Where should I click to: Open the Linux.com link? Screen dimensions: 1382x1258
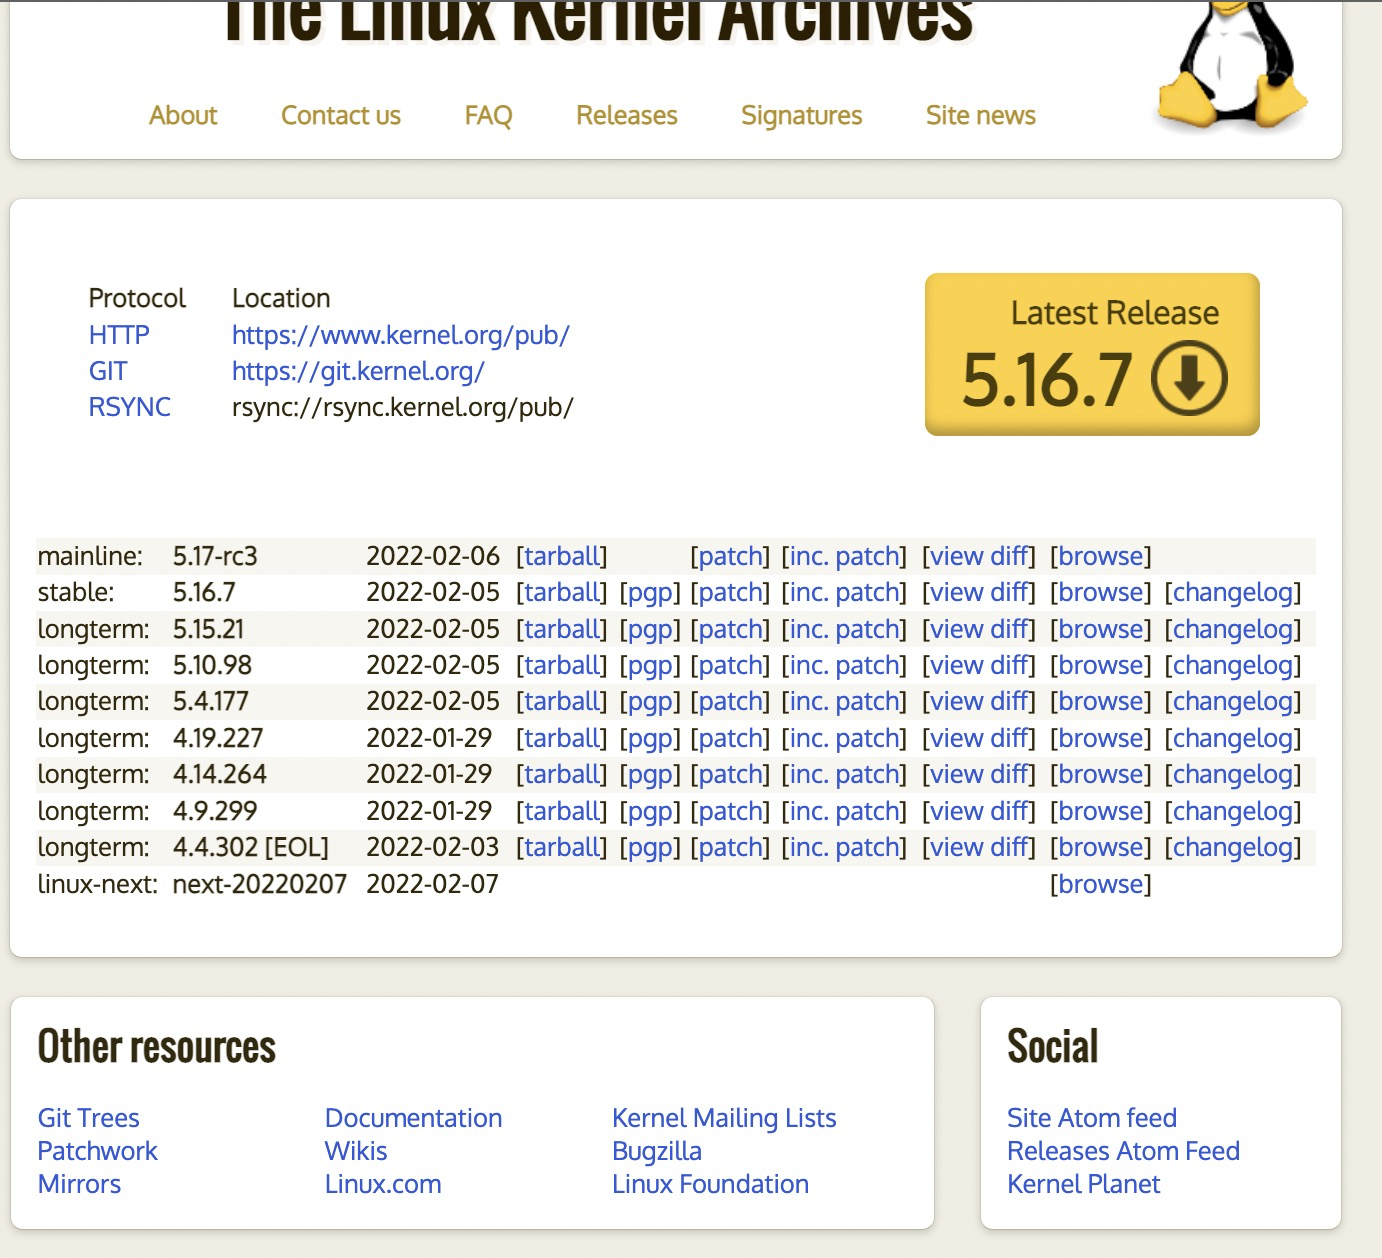click(383, 1184)
